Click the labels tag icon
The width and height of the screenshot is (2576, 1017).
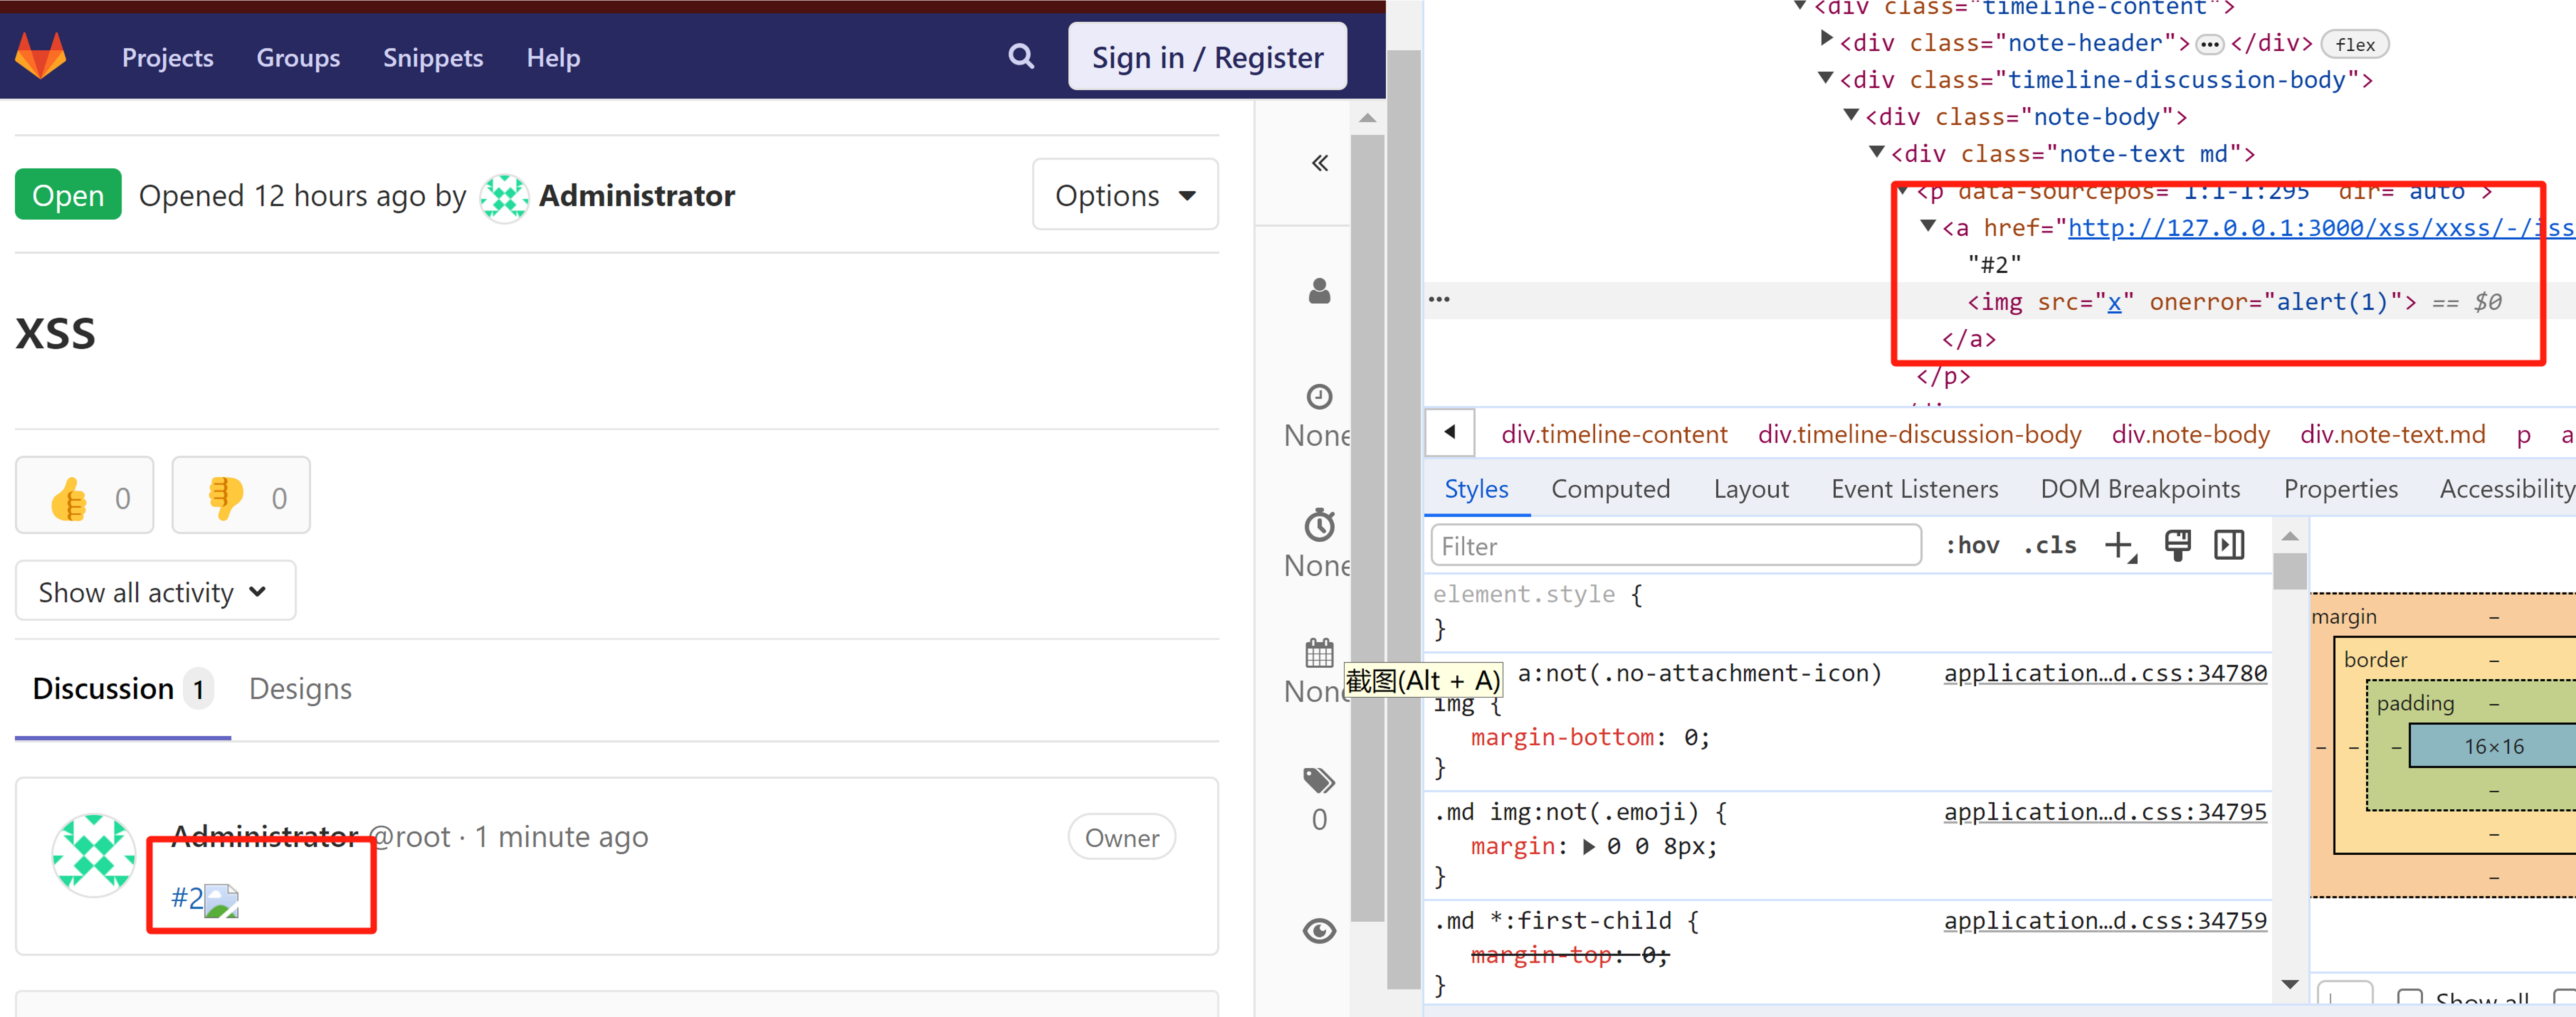tap(1319, 780)
